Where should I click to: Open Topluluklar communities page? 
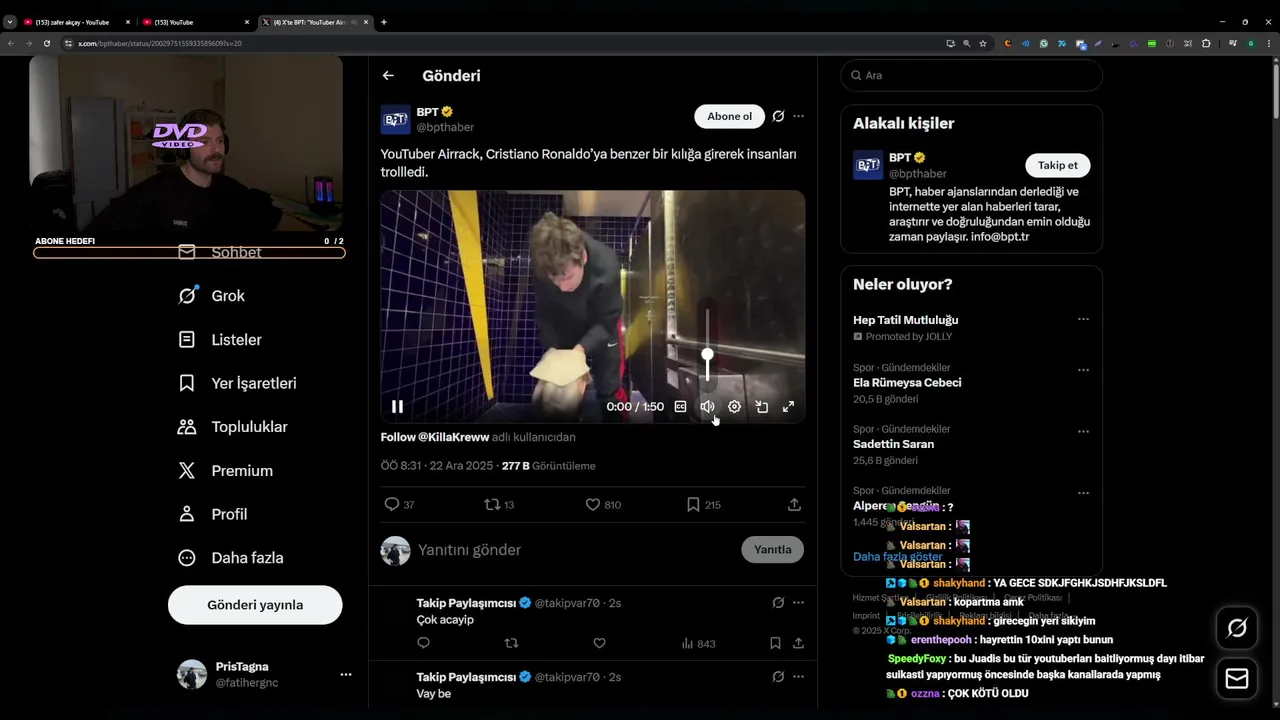tap(232, 427)
